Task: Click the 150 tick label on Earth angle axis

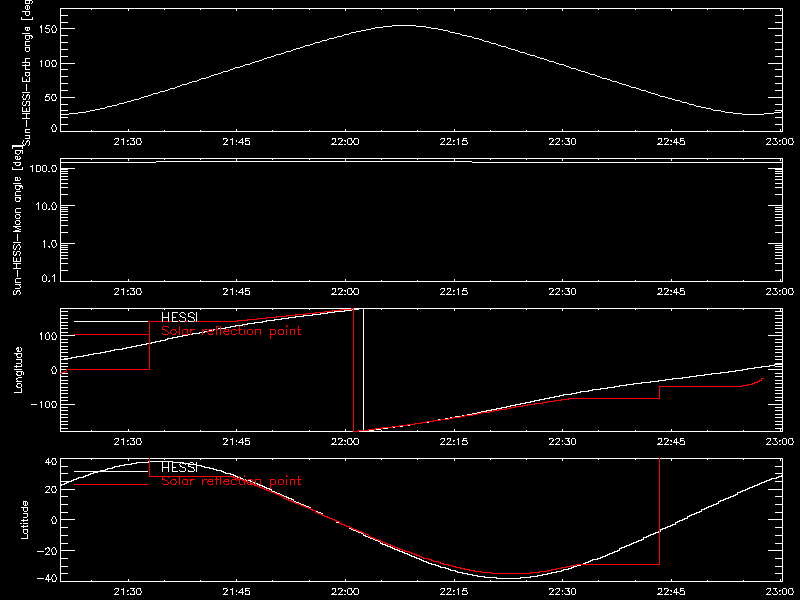Action: coord(49,30)
